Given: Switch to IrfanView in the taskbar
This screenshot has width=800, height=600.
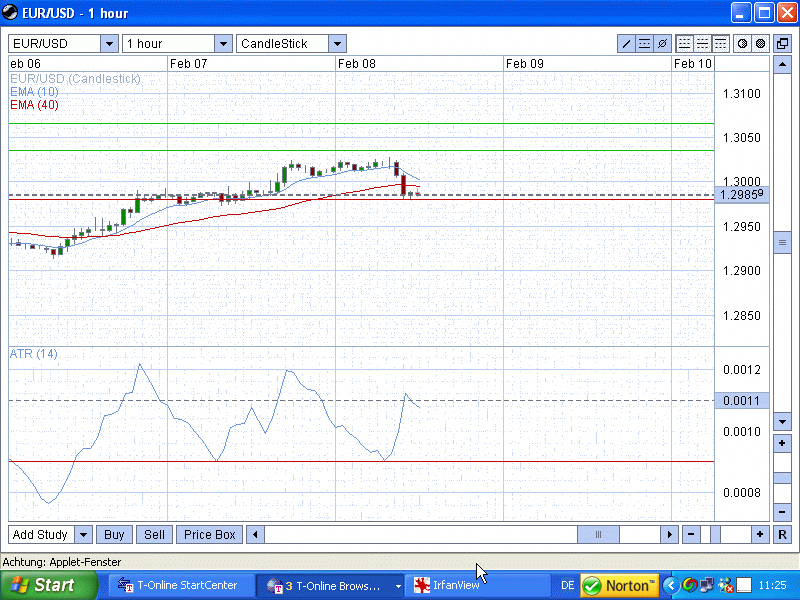Looking at the screenshot, I should (455, 585).
